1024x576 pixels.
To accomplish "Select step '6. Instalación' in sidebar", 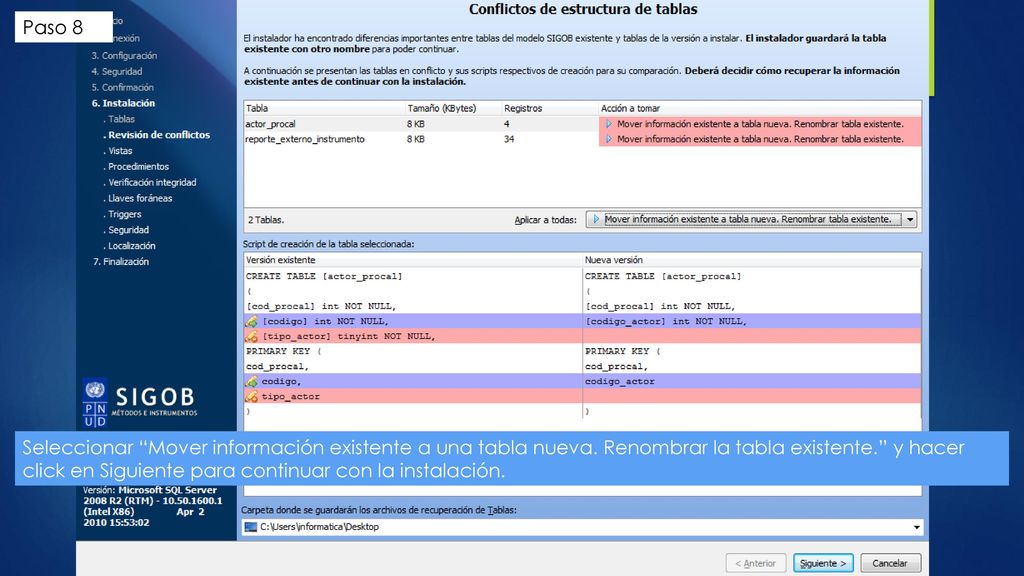I will coord(123,103).
